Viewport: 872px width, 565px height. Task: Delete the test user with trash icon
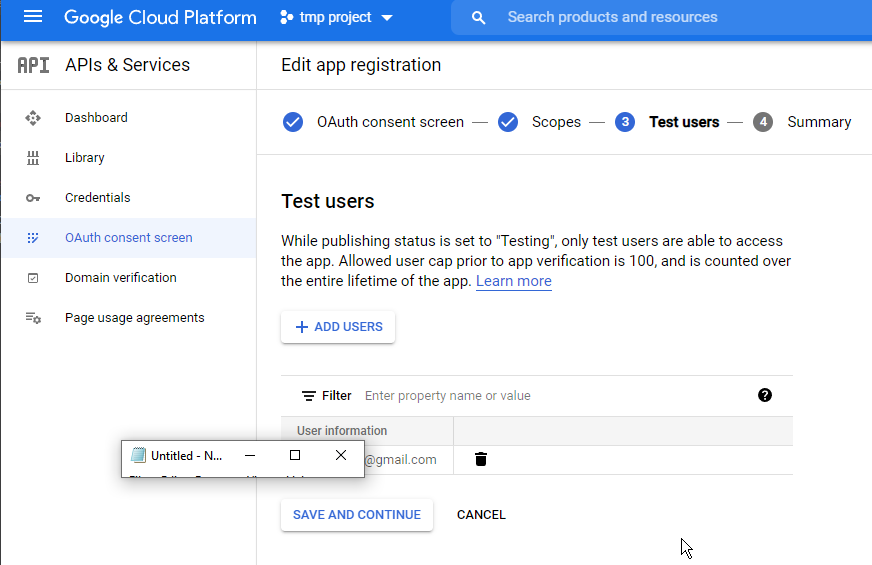tap(481, 459)
